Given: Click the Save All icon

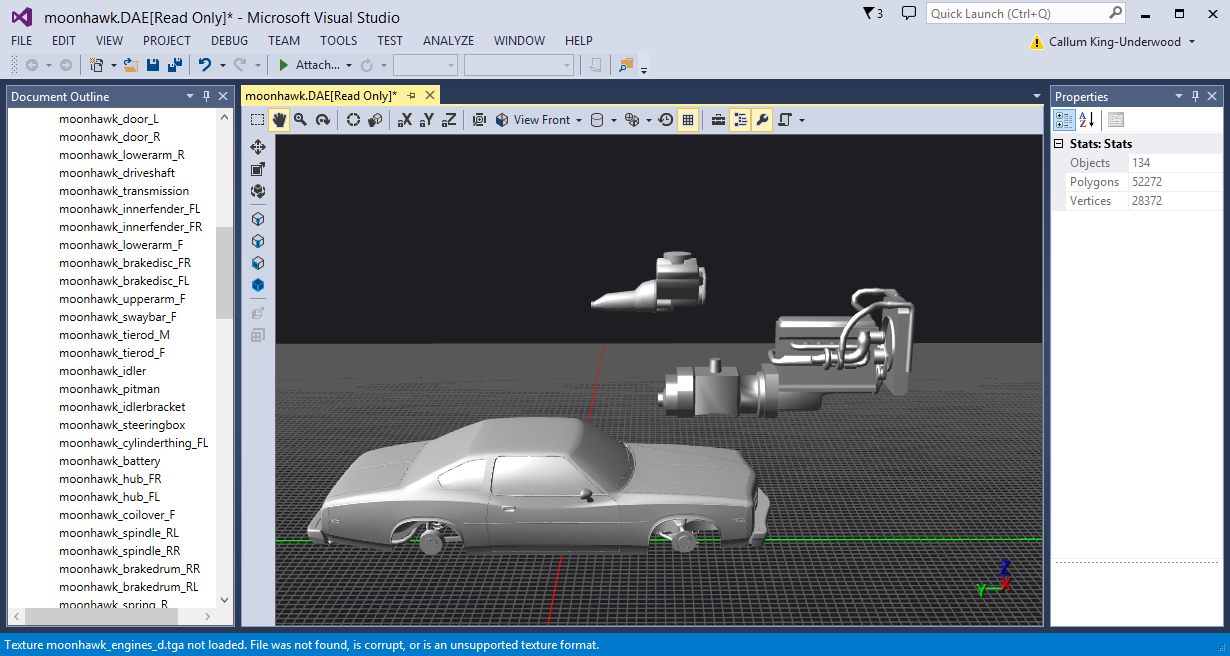Looking at the screenshot, I should click(x=175, y=65).
